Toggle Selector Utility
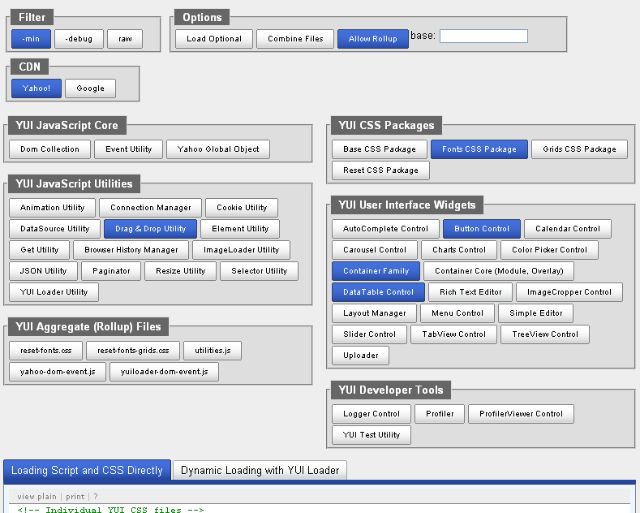Screen dimensions: 640x513 click(x=259, y=271)
